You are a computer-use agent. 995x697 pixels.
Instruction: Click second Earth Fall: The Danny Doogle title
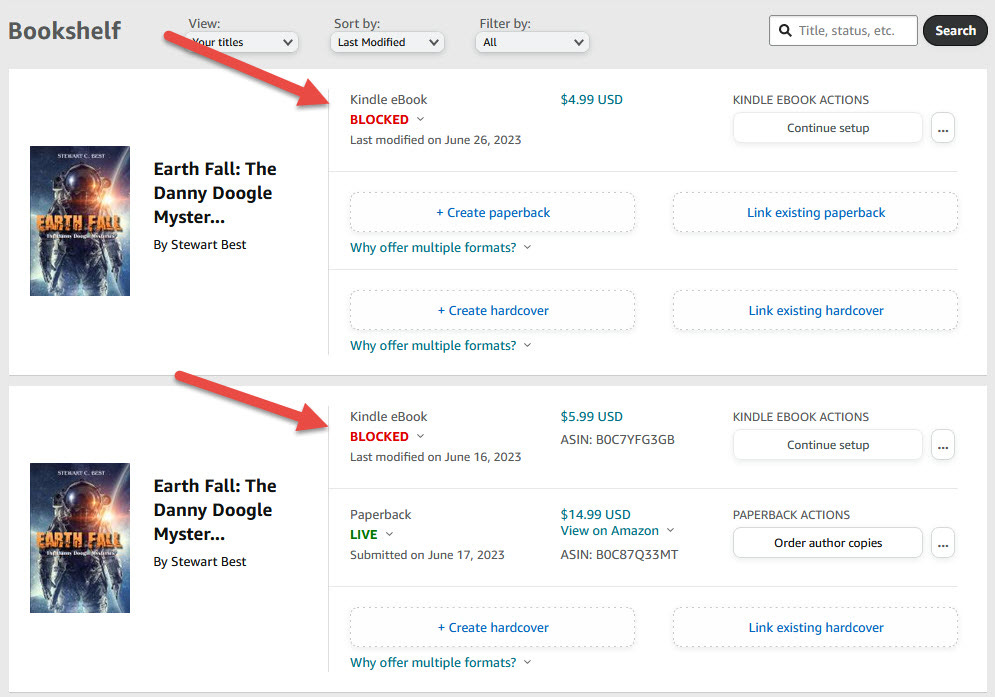(215, 510)
